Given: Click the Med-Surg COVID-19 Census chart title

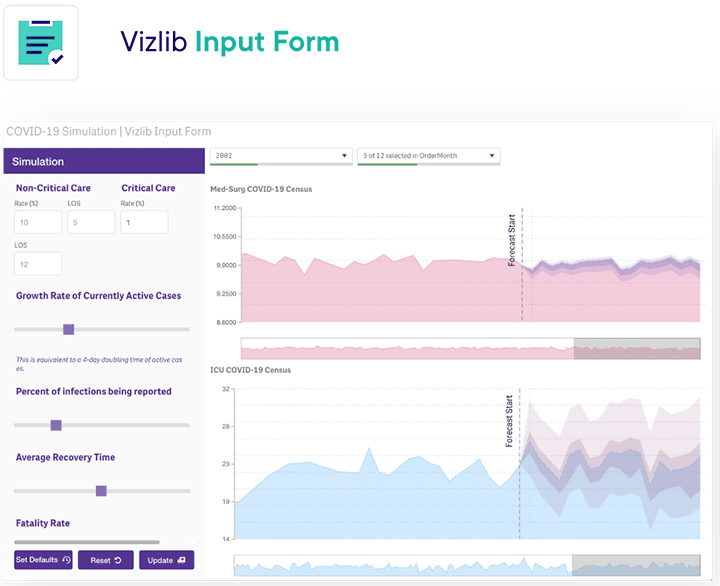Looking at the screenshot, I should pyautogui.click(x=261, y=189).
